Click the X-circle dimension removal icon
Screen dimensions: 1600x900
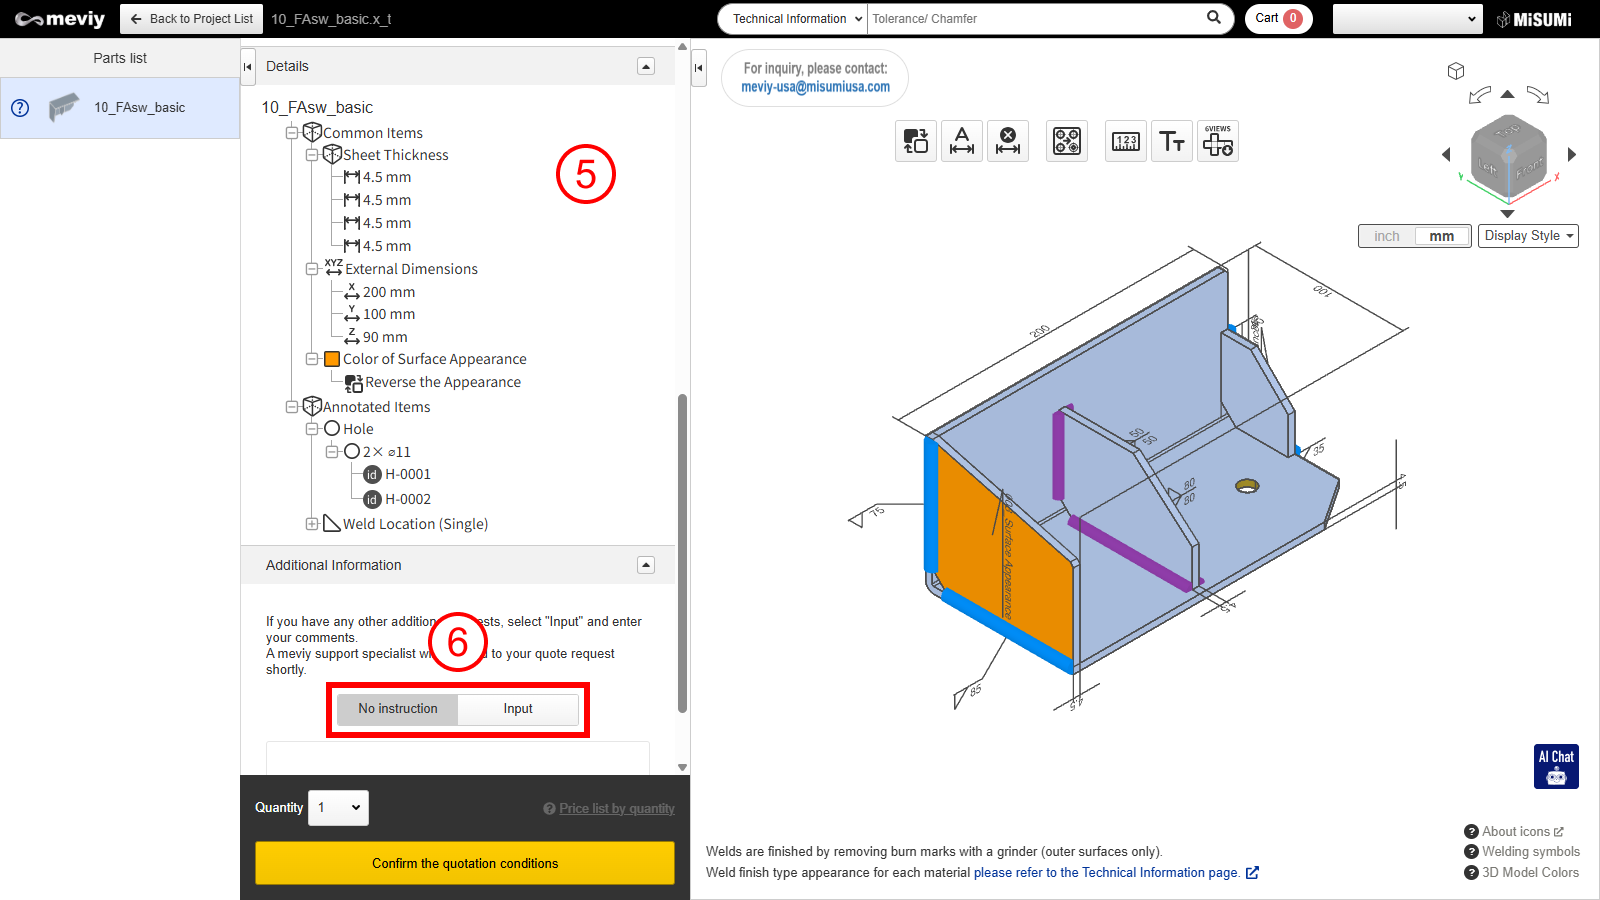pyautogui.click(x=1008, y=142)
